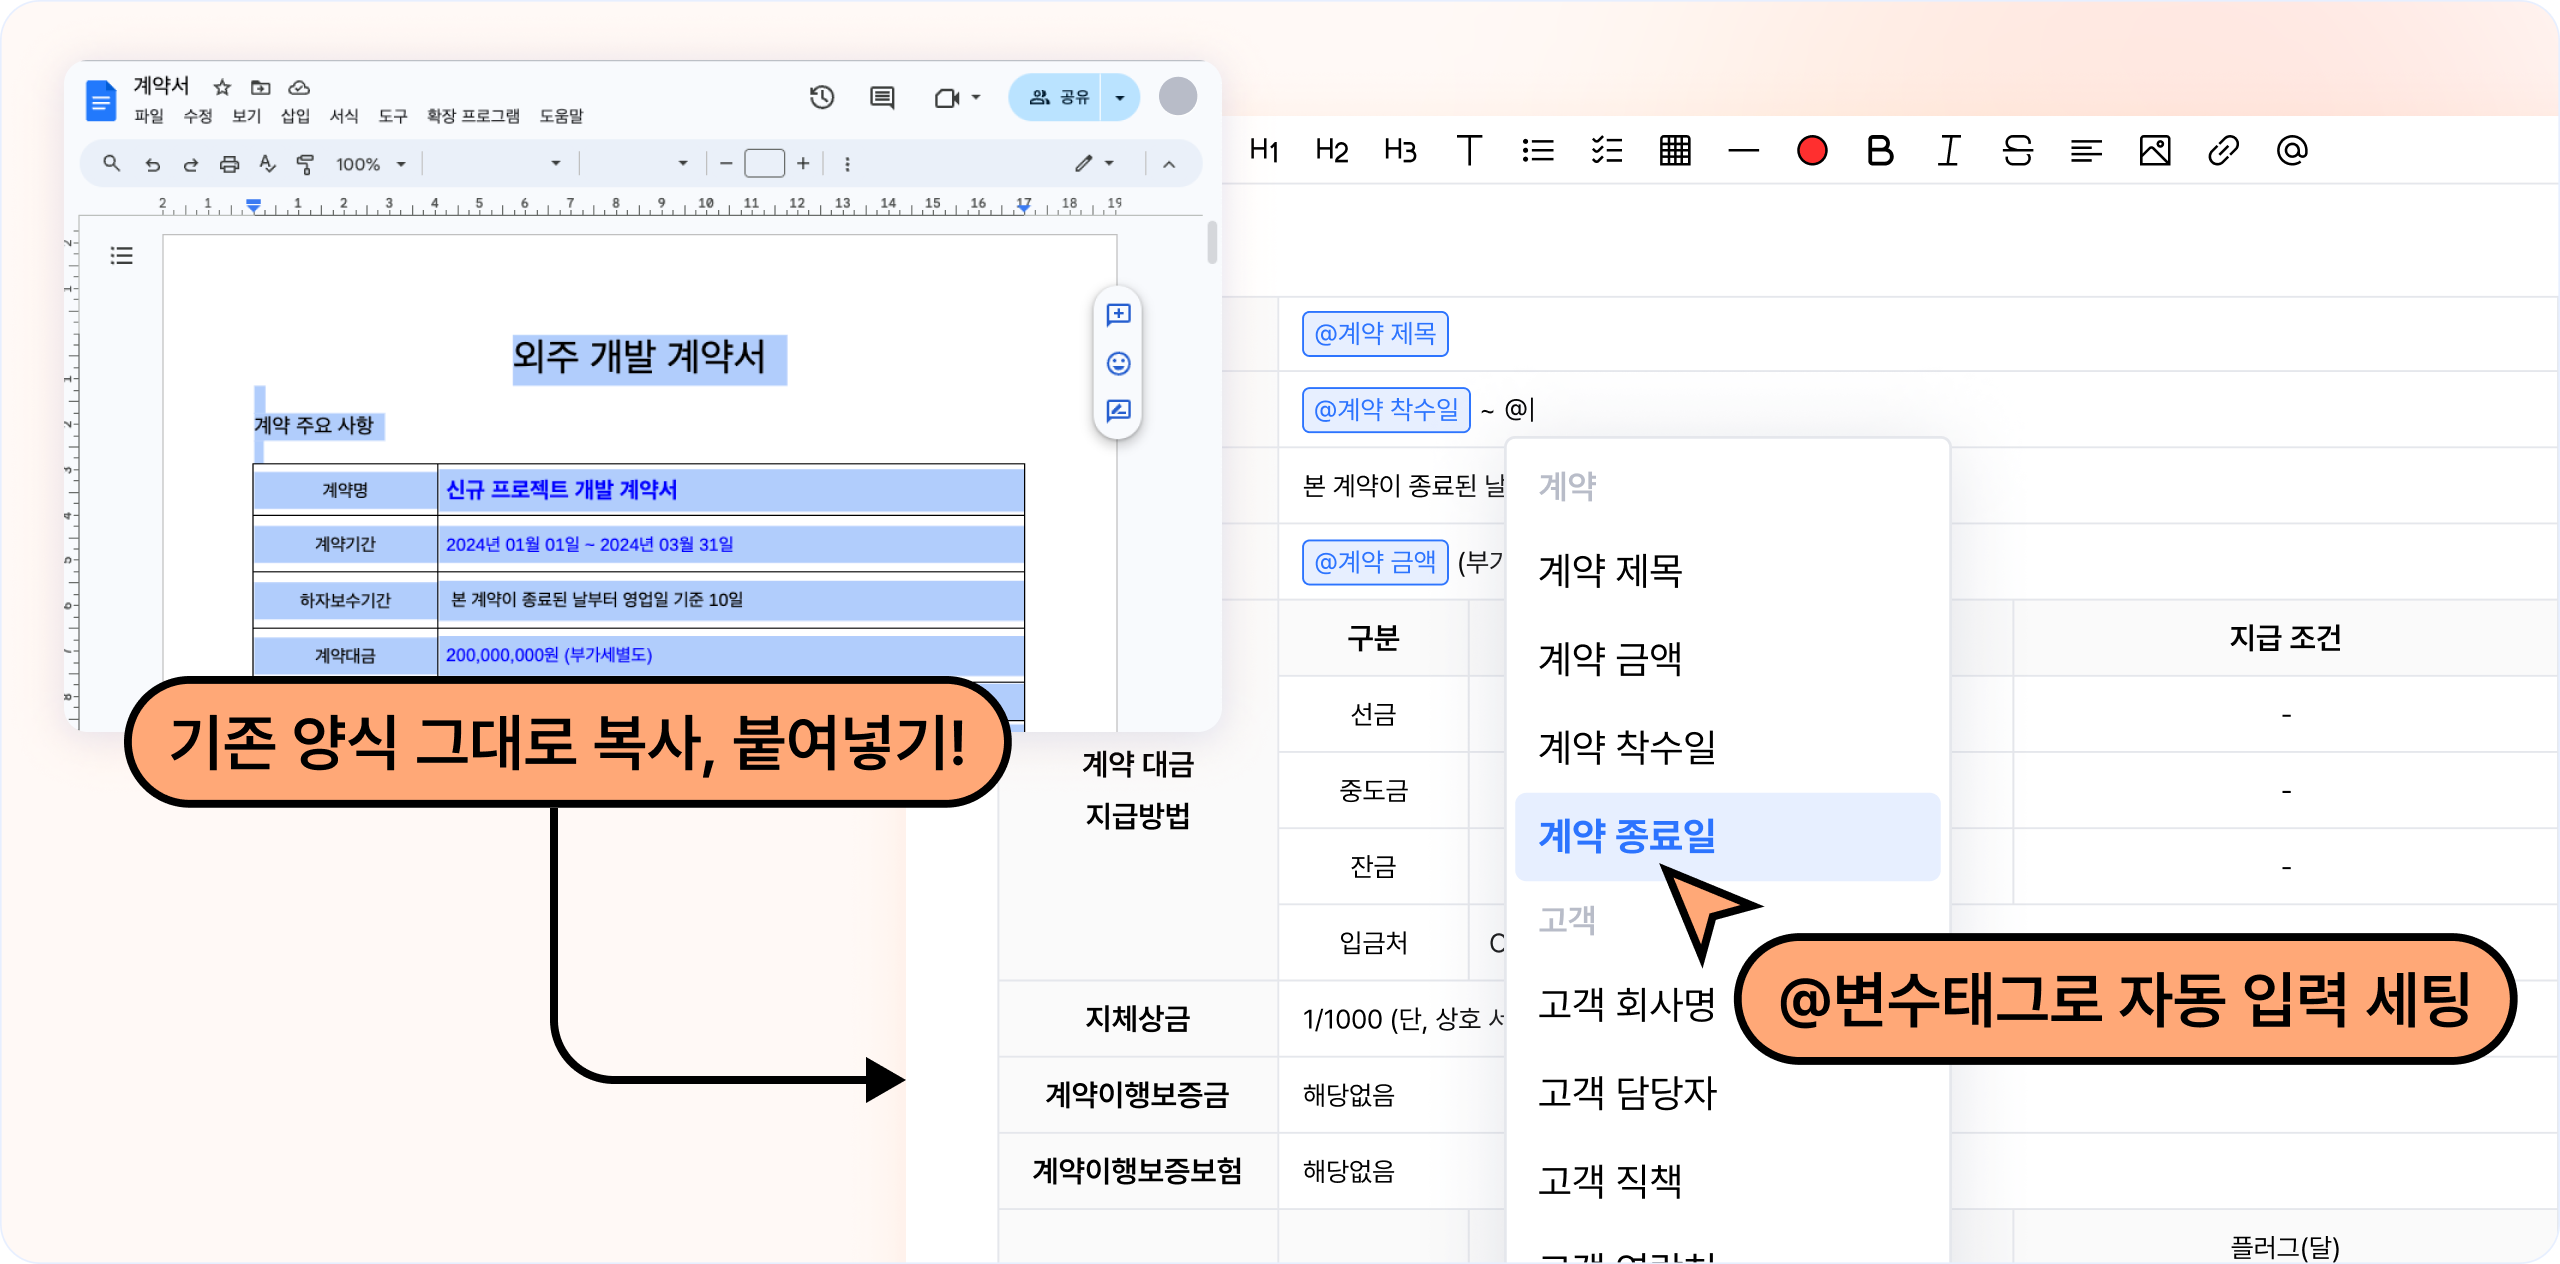Click the H1 heading icon

[1264, 151]
